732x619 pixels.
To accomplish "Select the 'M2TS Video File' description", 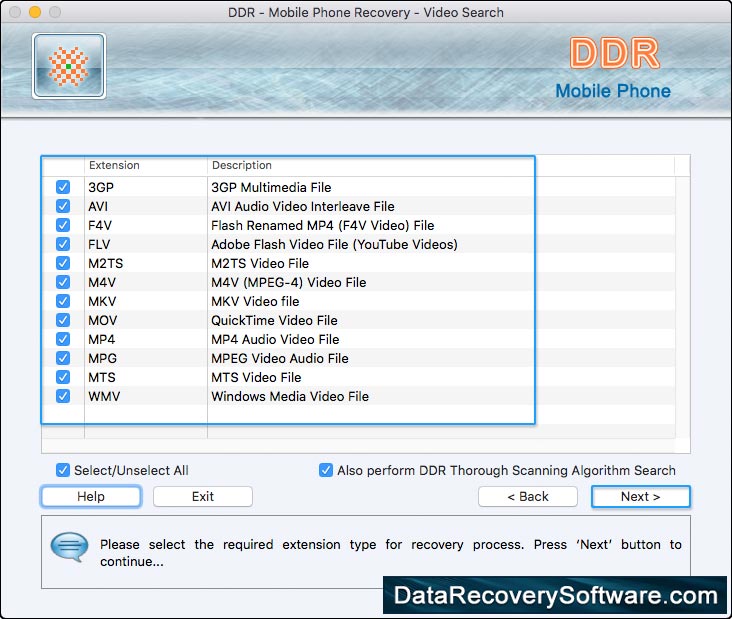I will (x=260, y=263).
